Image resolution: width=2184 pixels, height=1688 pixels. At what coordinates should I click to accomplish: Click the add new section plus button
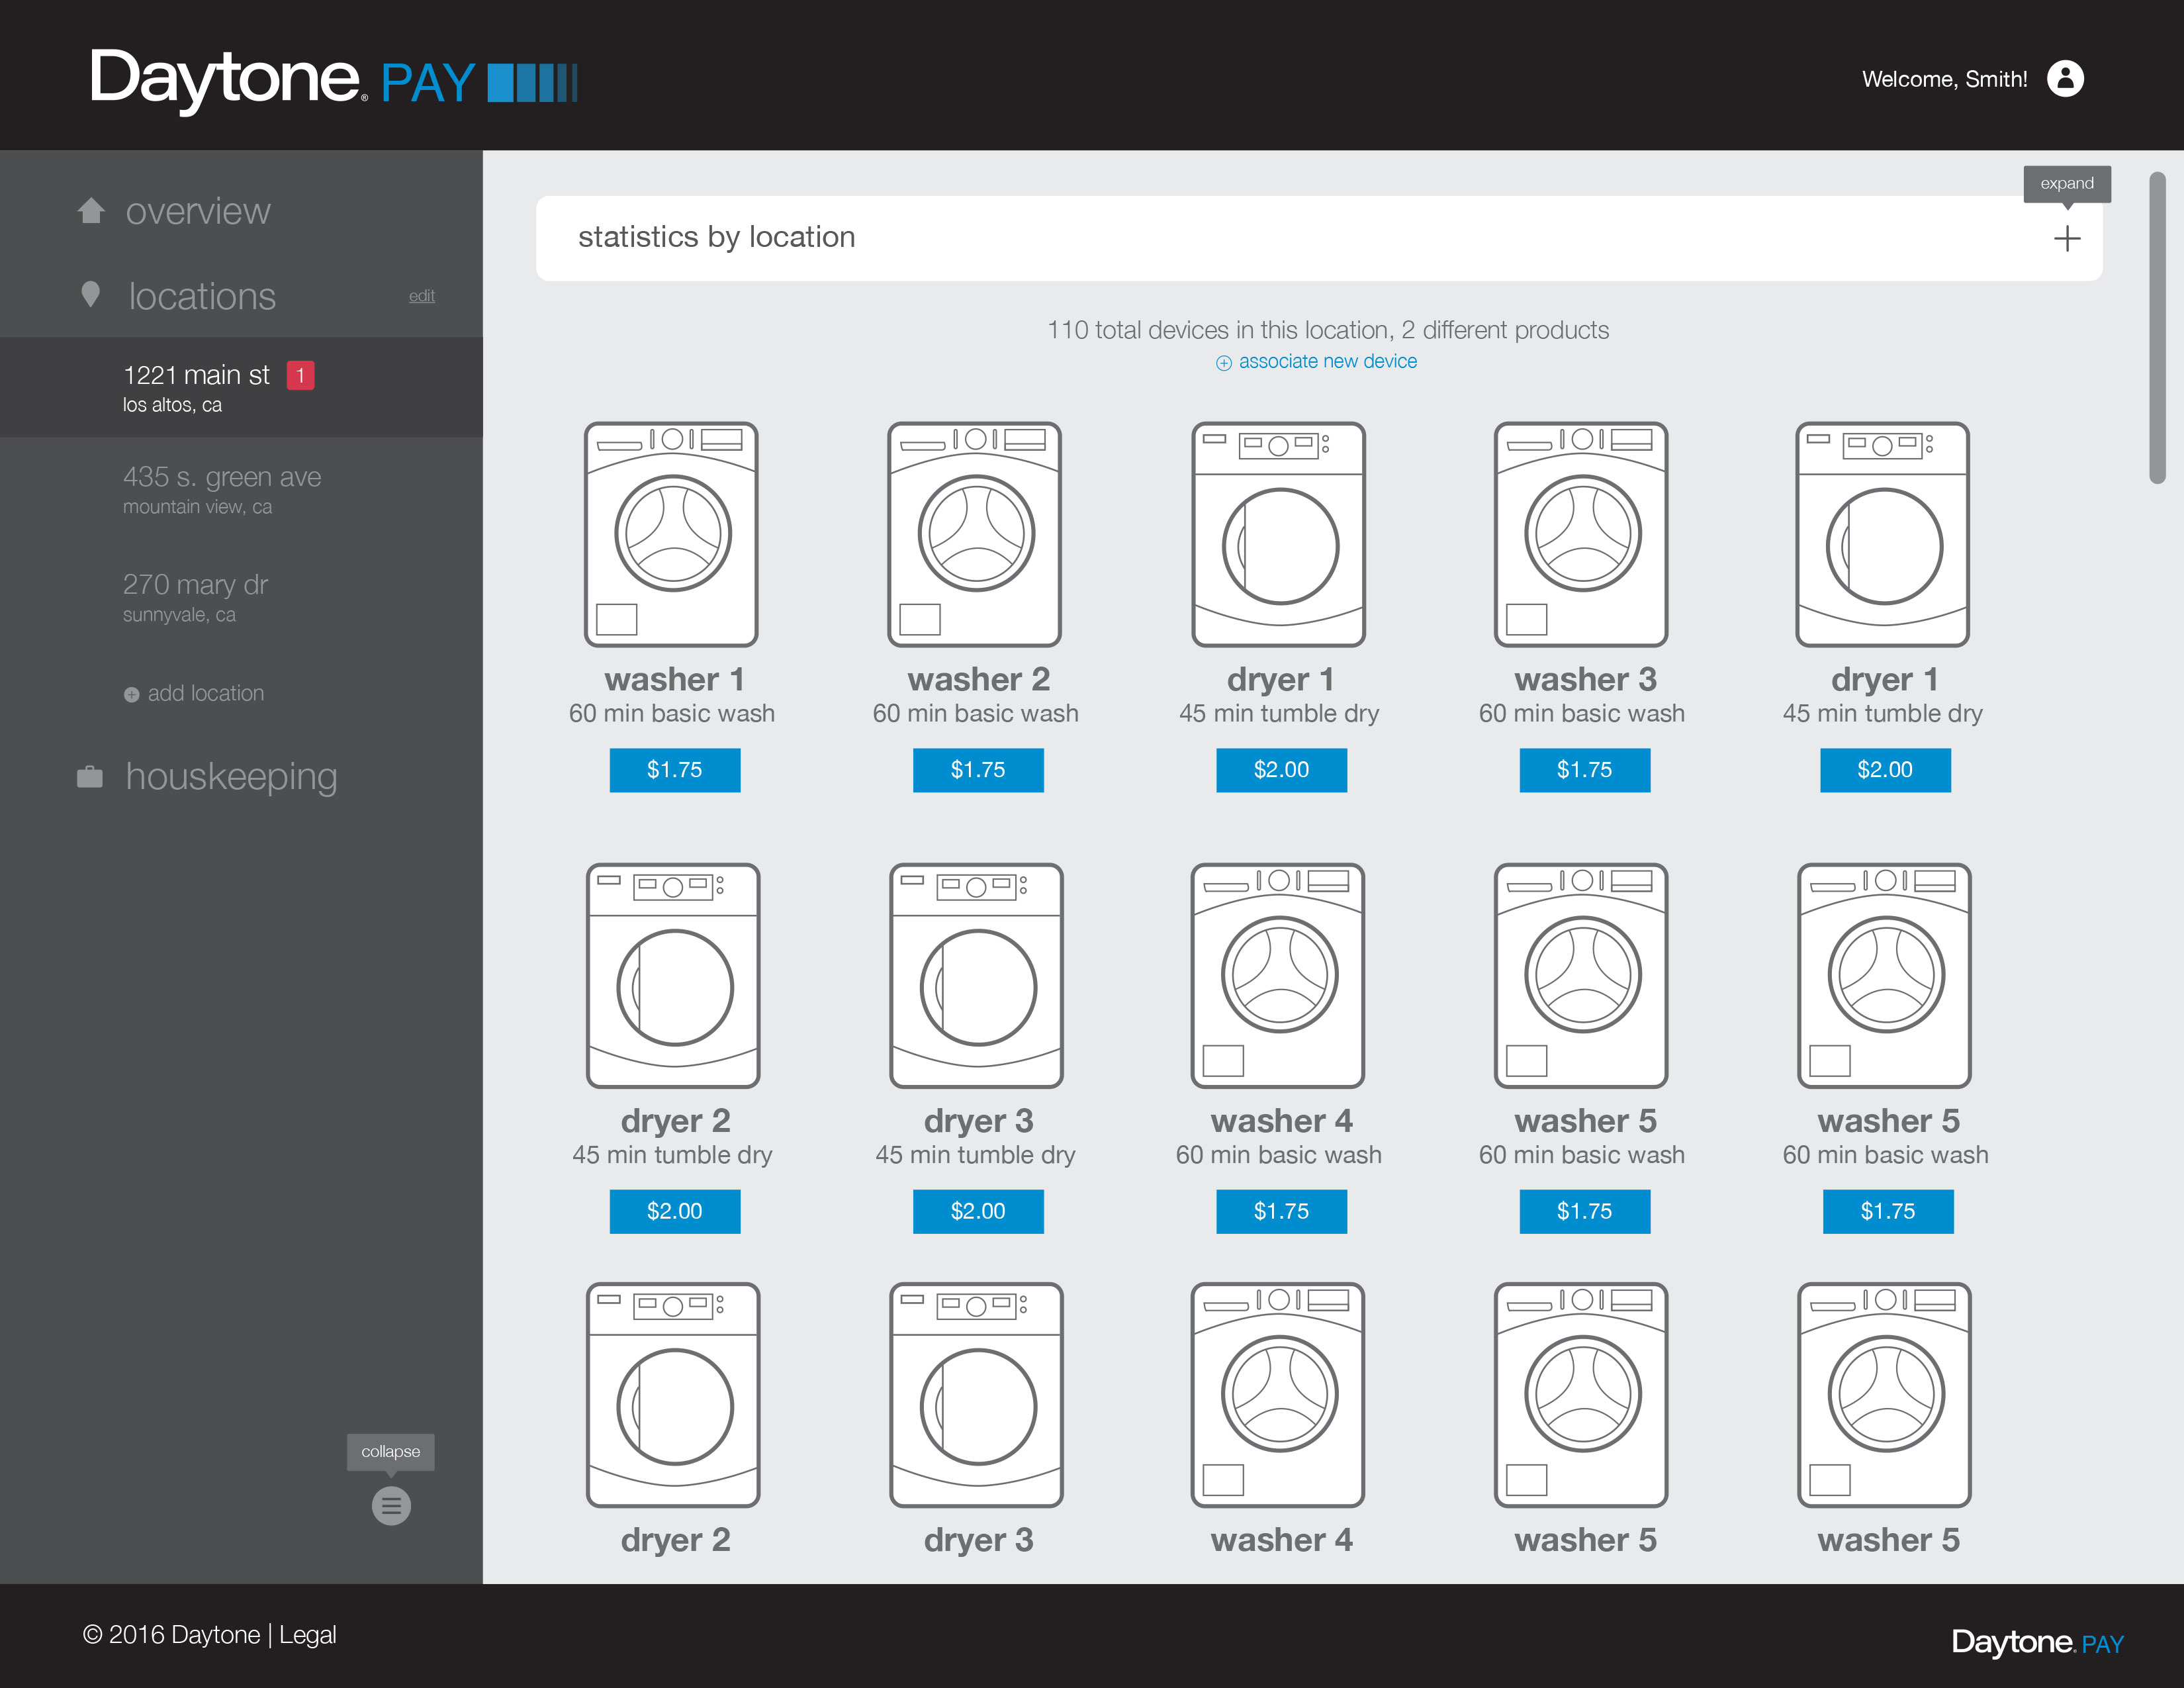[x=2067, y=238]
